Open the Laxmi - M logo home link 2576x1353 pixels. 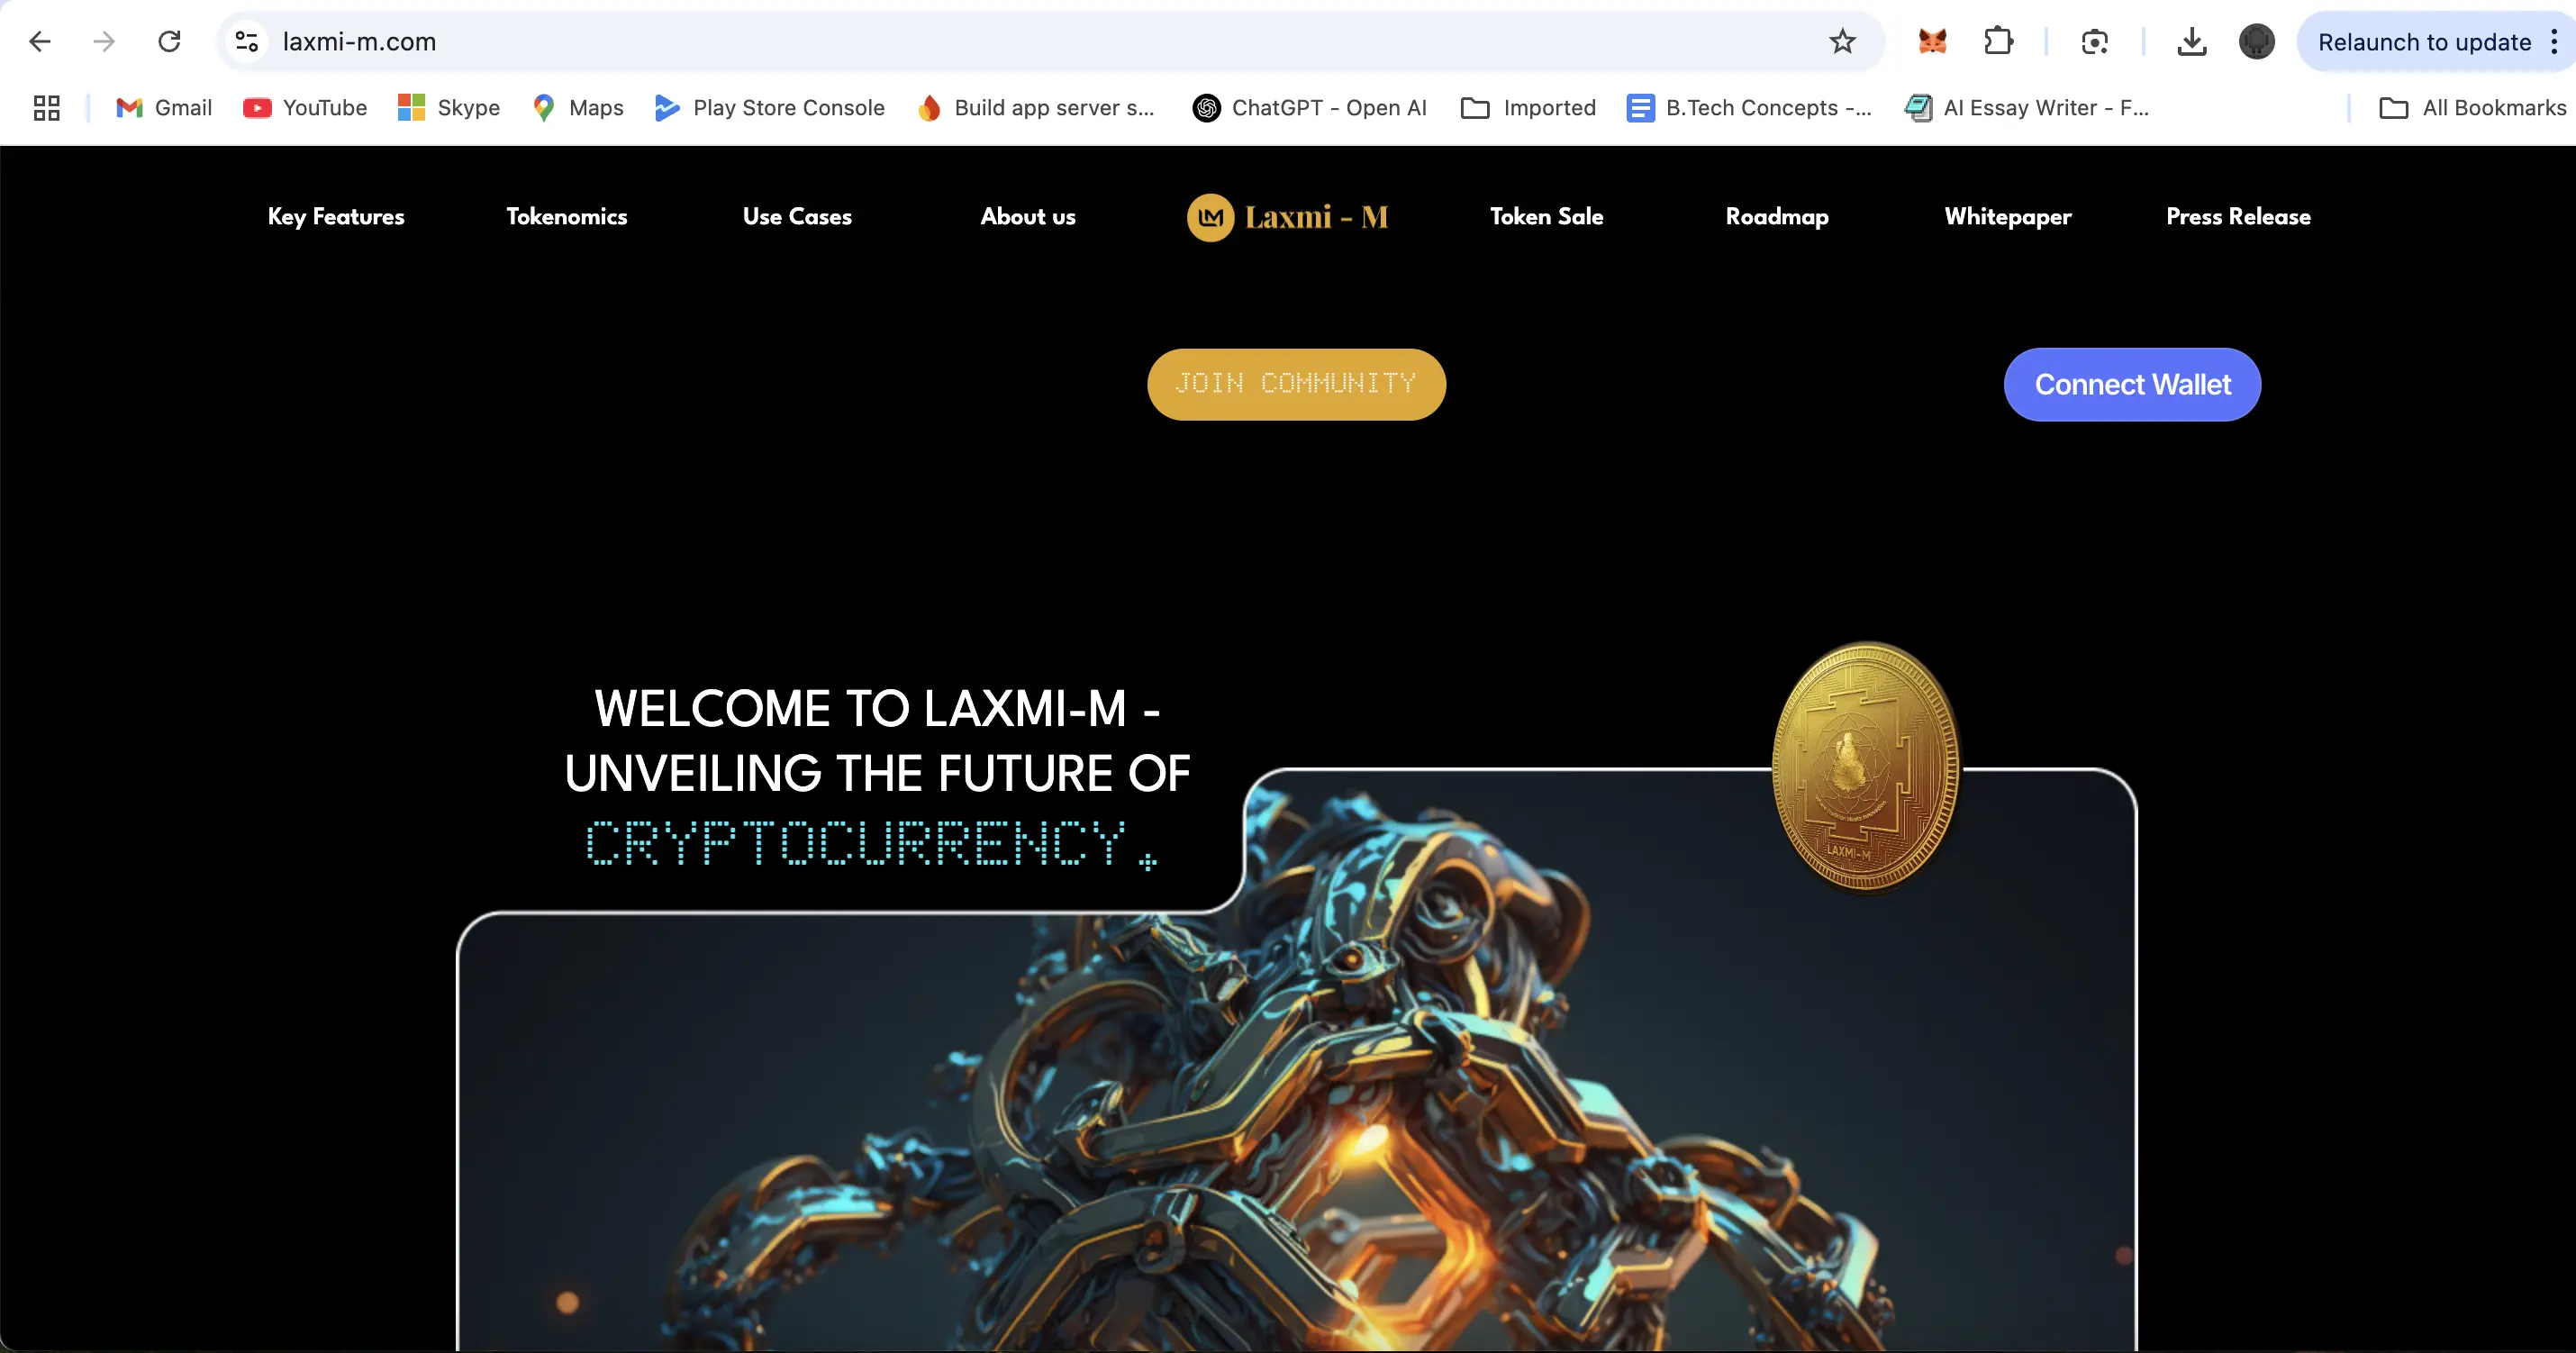(1287, 217)
